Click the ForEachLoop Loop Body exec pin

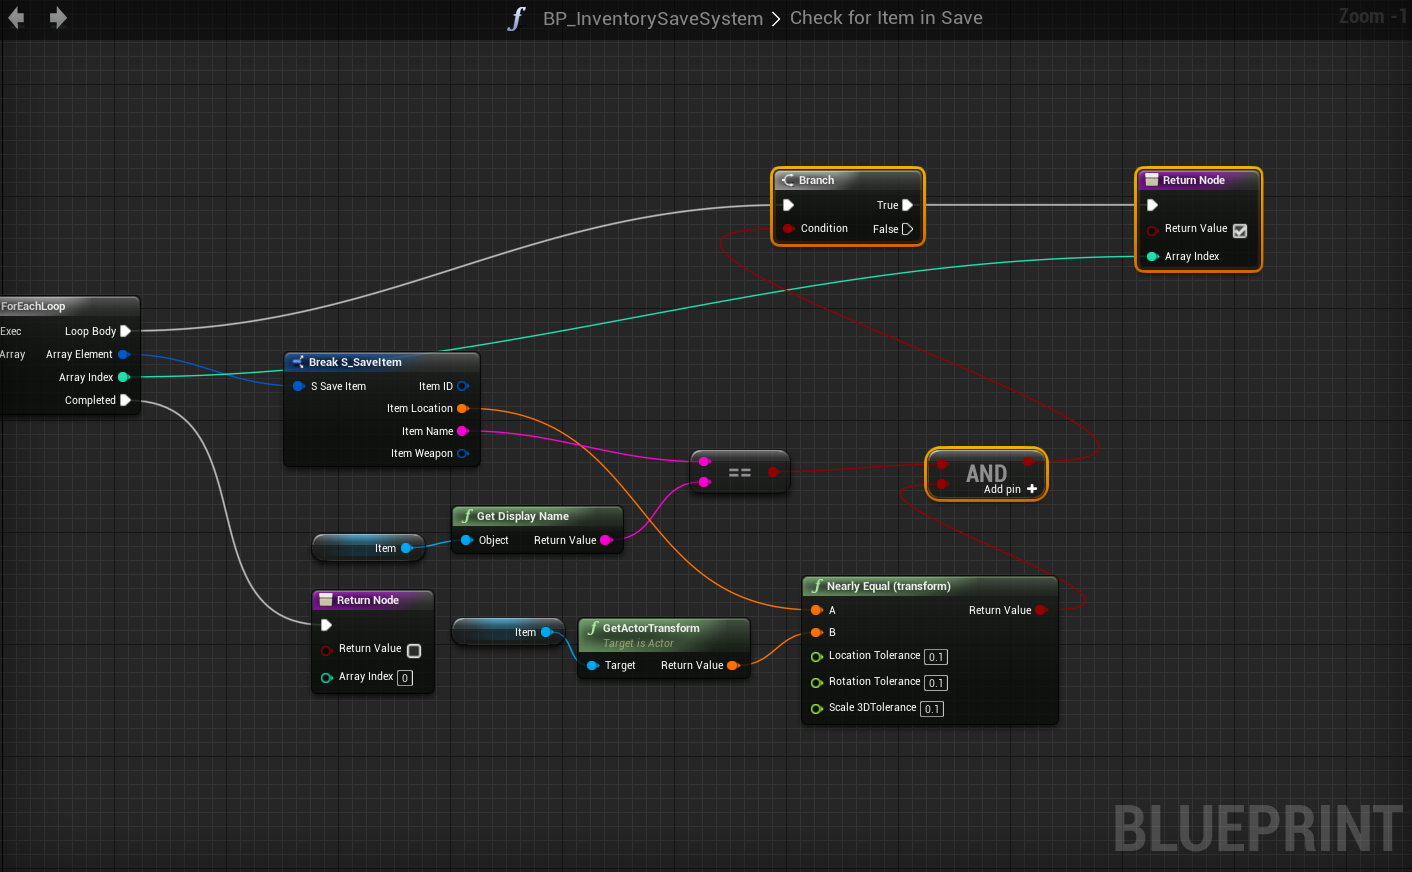126,331
